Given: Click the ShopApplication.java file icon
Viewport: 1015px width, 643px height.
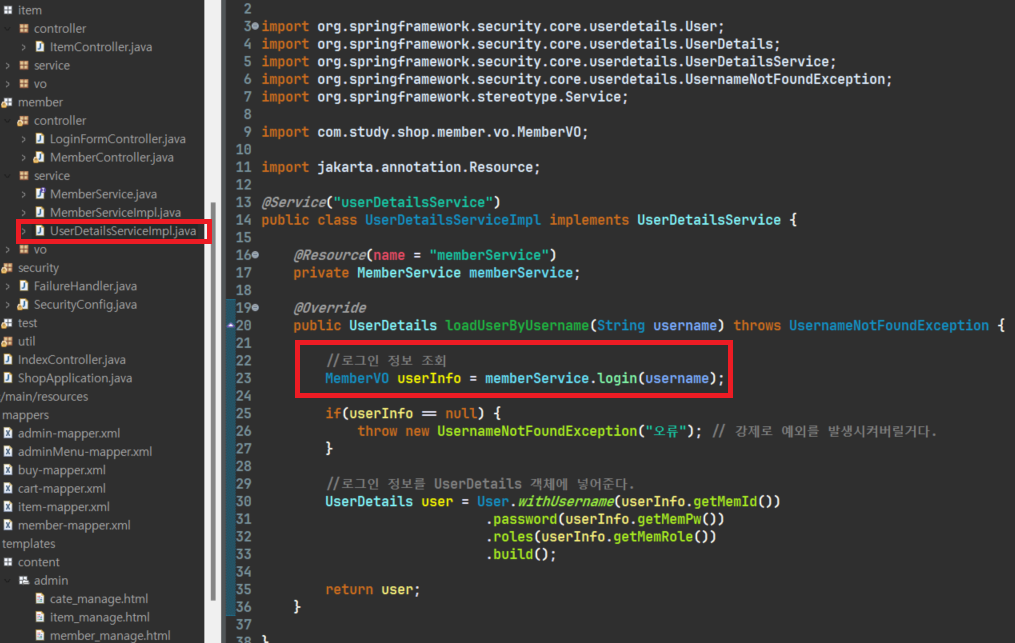Looking at the screenshot, I should coord(8,378).
